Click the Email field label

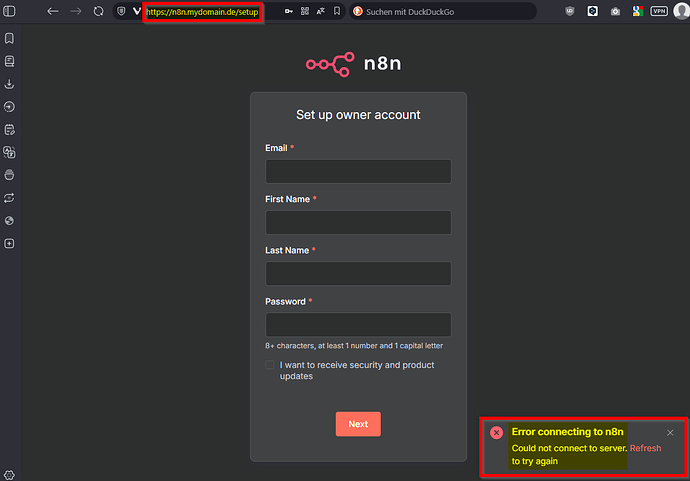[x=276, y=148]
